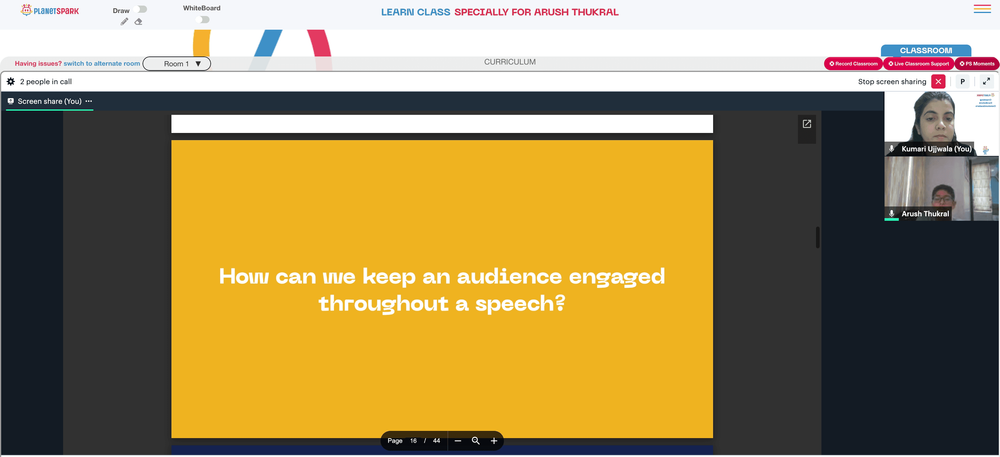
Task: Open screen share more options dots
Action: point(89,101)
